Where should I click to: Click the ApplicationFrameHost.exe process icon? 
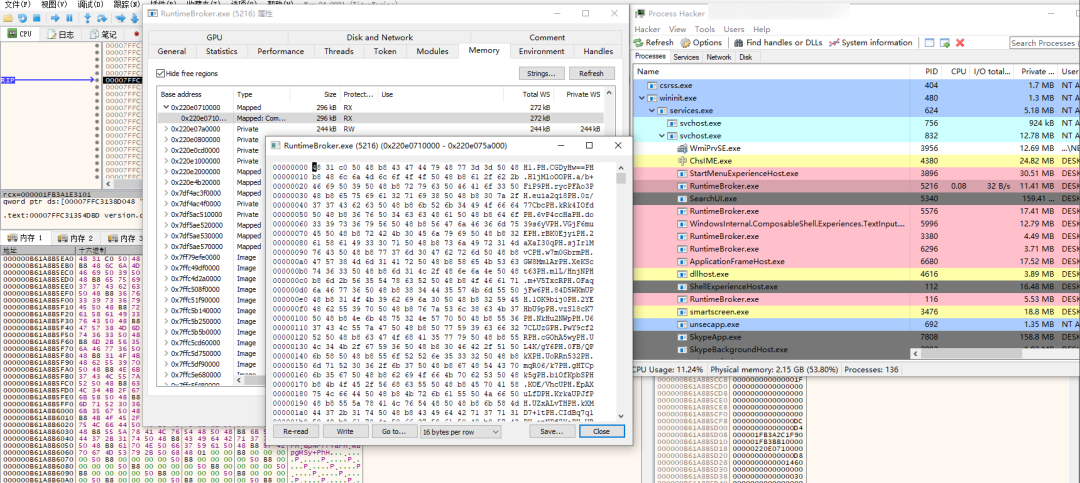coord(683,261)
